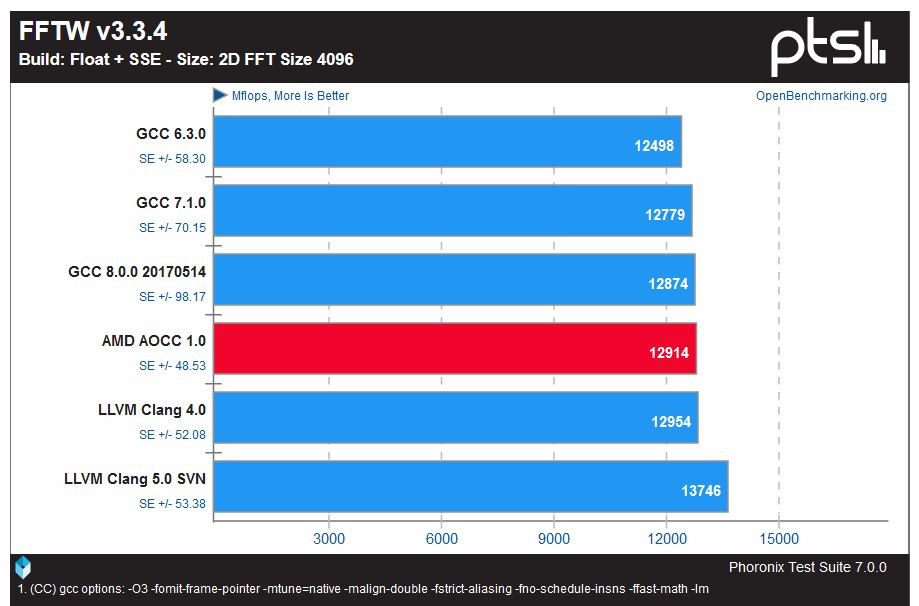Click the AMD AOCC 1.0 label
This screenshot has height=606, width=919.
coord(154,341)
